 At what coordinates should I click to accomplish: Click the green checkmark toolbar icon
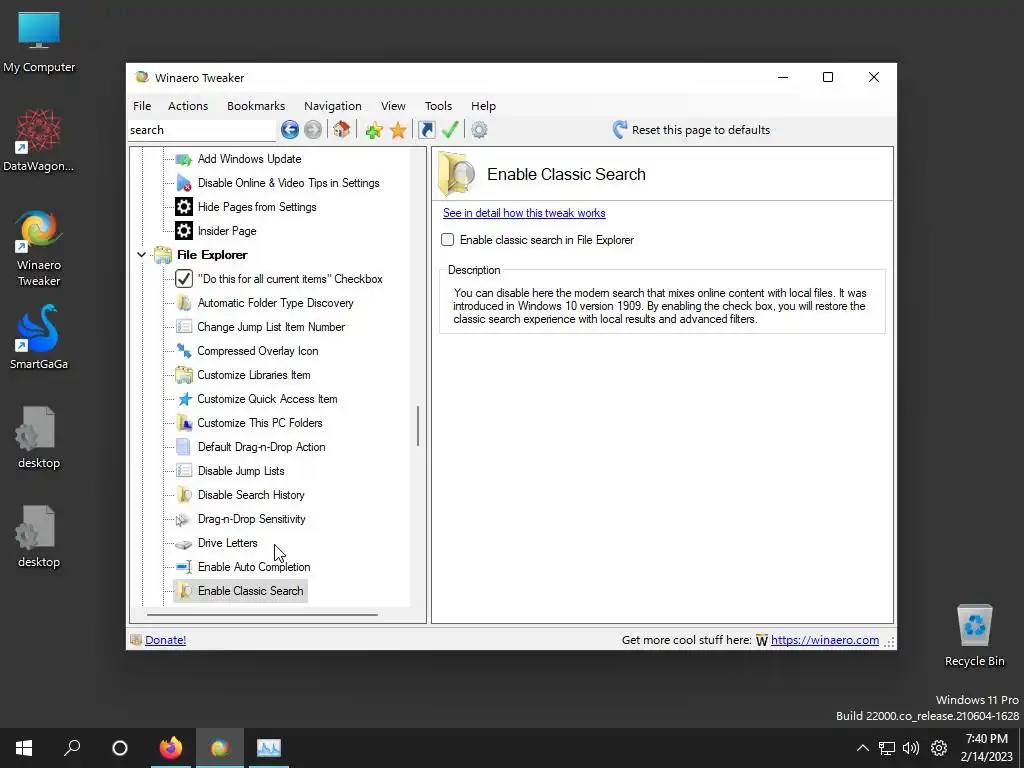pyautogui.click(x=450, y=129)
